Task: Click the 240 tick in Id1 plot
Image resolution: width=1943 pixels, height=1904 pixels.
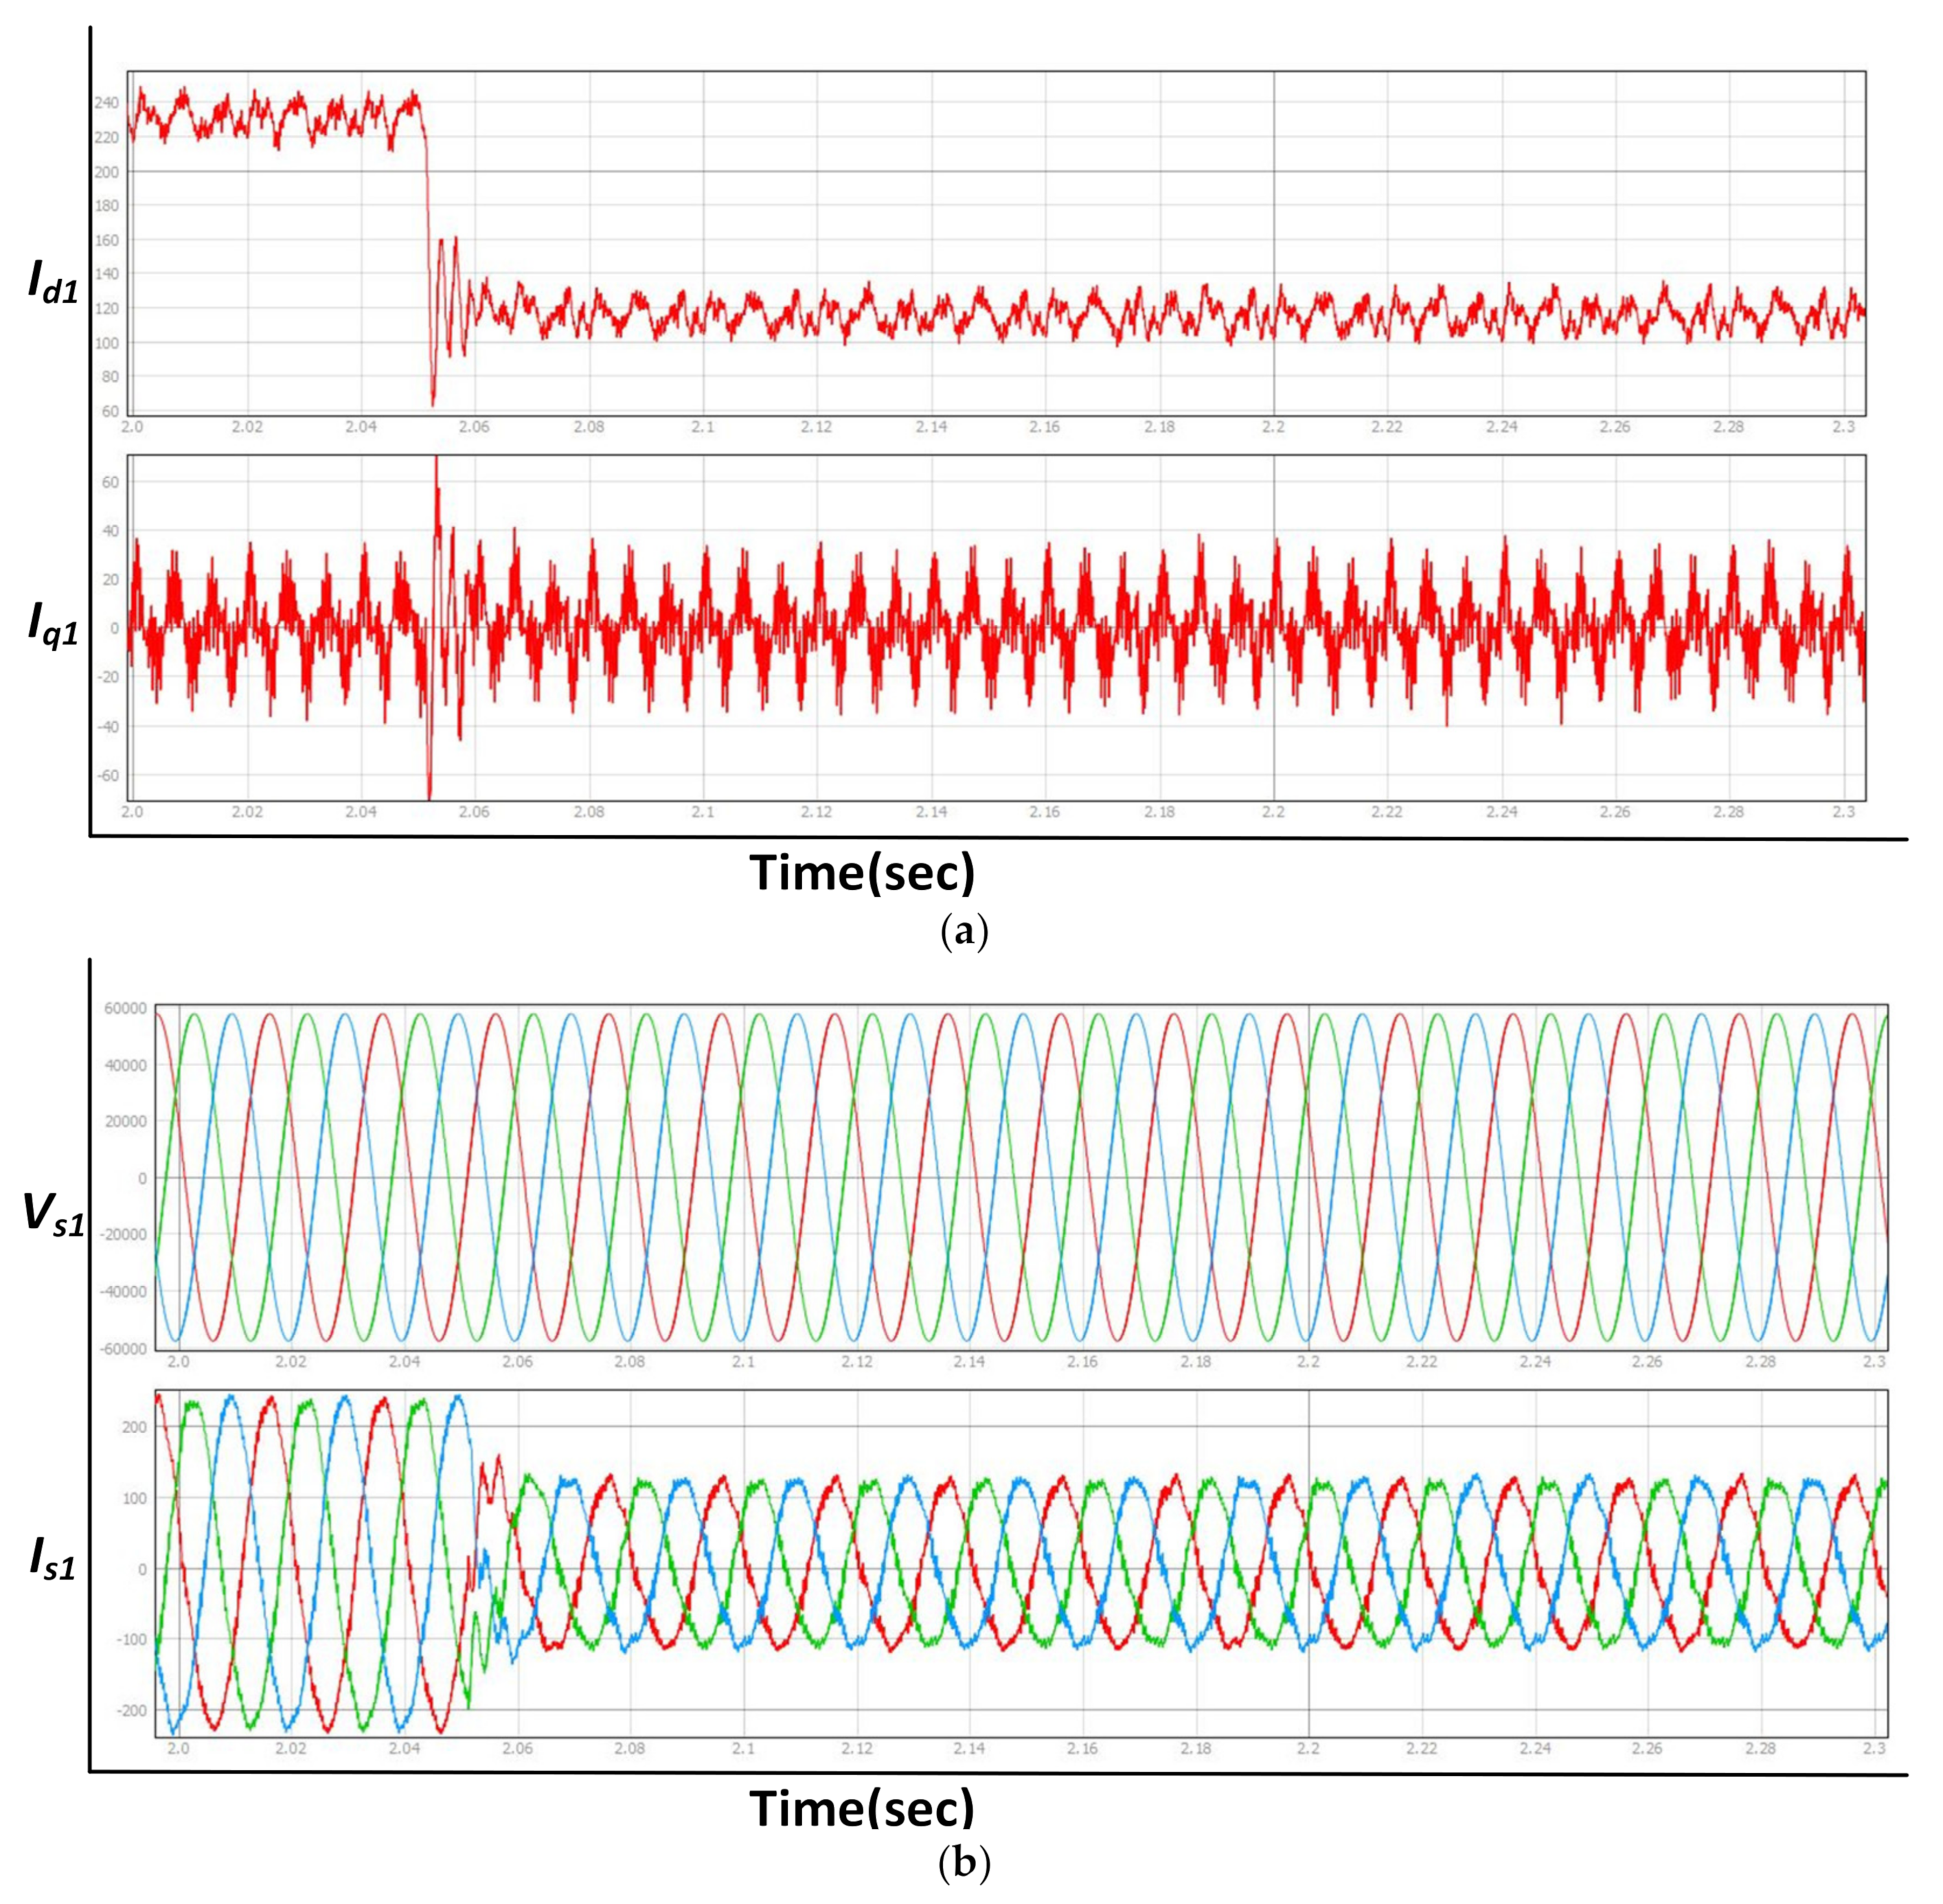Action: click(106, 103)
